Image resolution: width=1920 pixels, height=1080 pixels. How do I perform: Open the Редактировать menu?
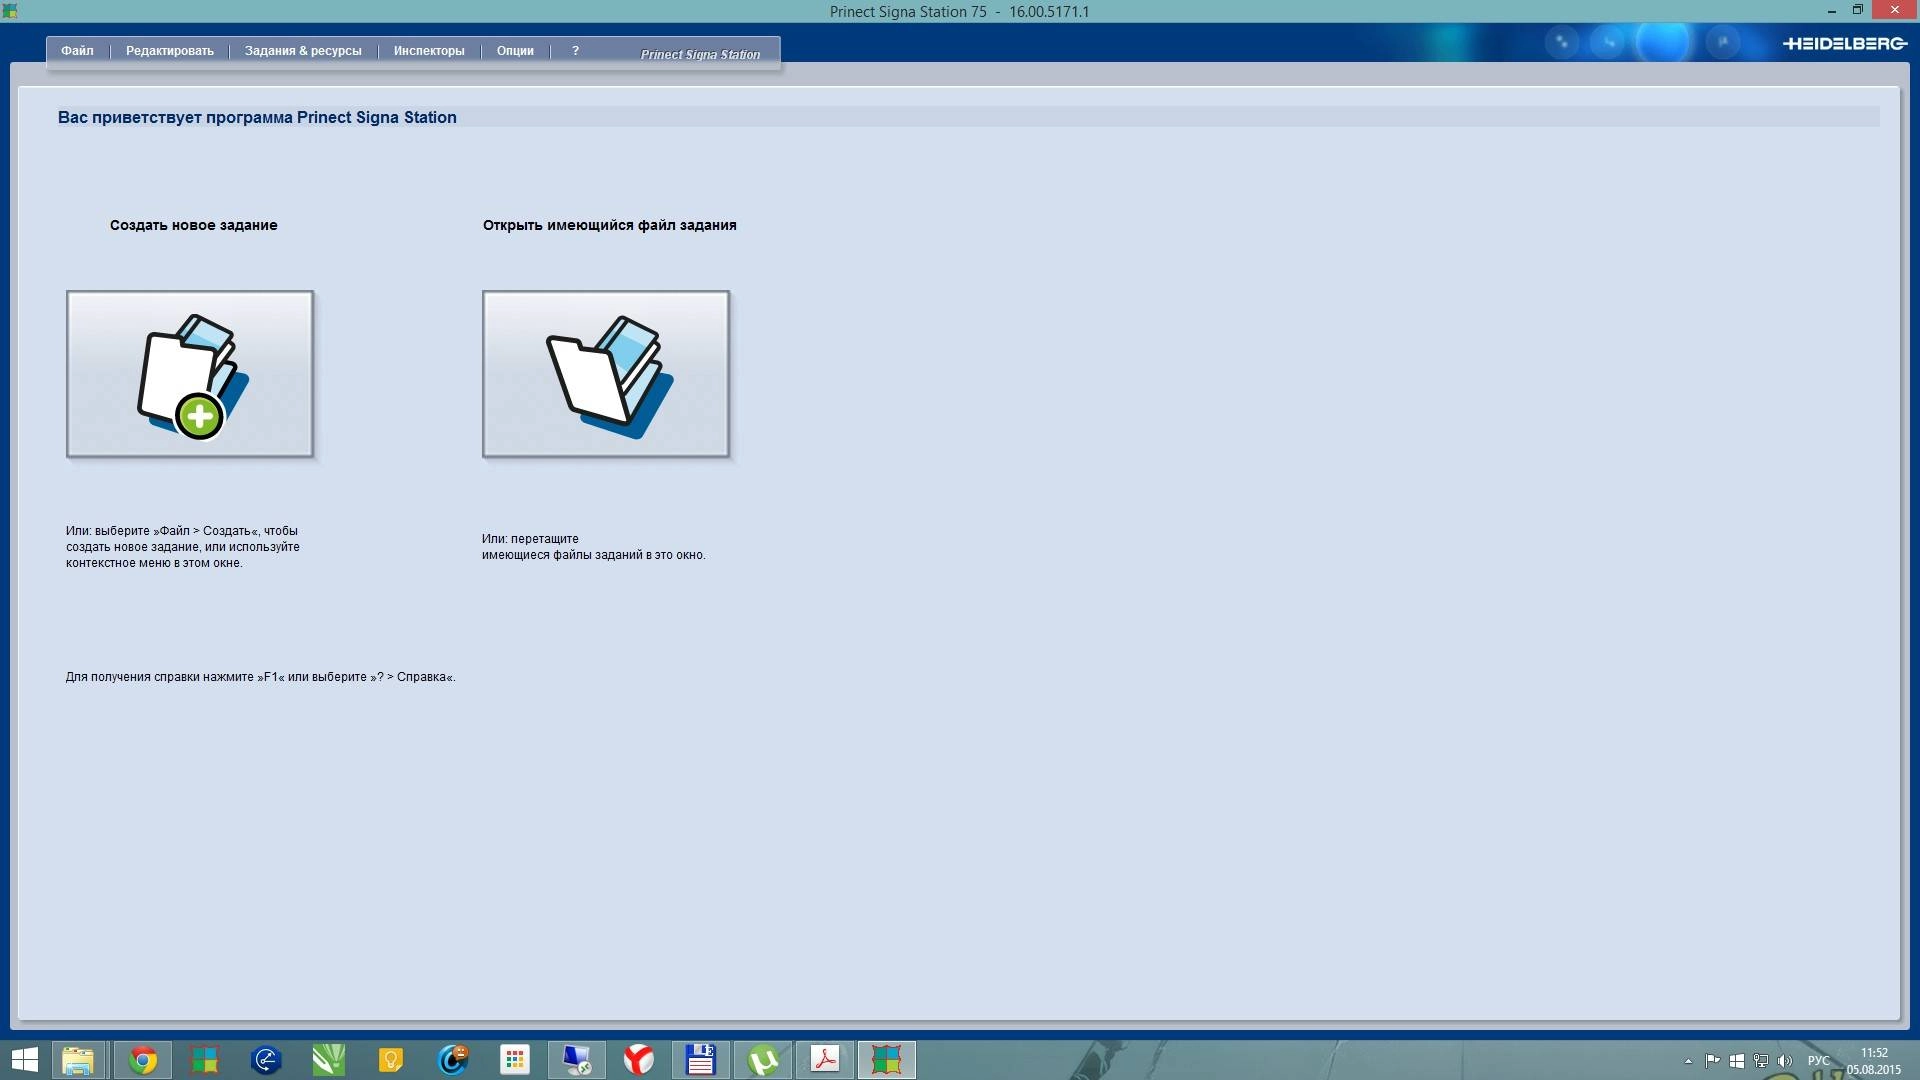pyautogui.click(x=170, y=51)
